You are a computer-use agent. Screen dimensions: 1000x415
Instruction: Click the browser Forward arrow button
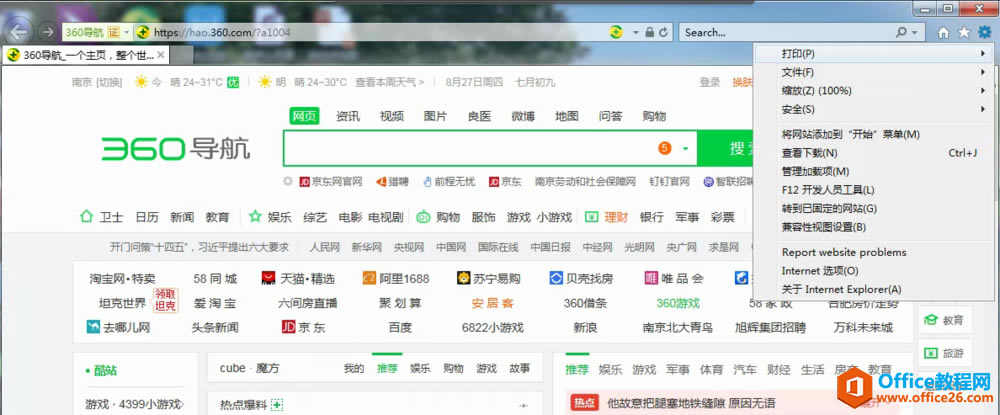click(47, 32)
